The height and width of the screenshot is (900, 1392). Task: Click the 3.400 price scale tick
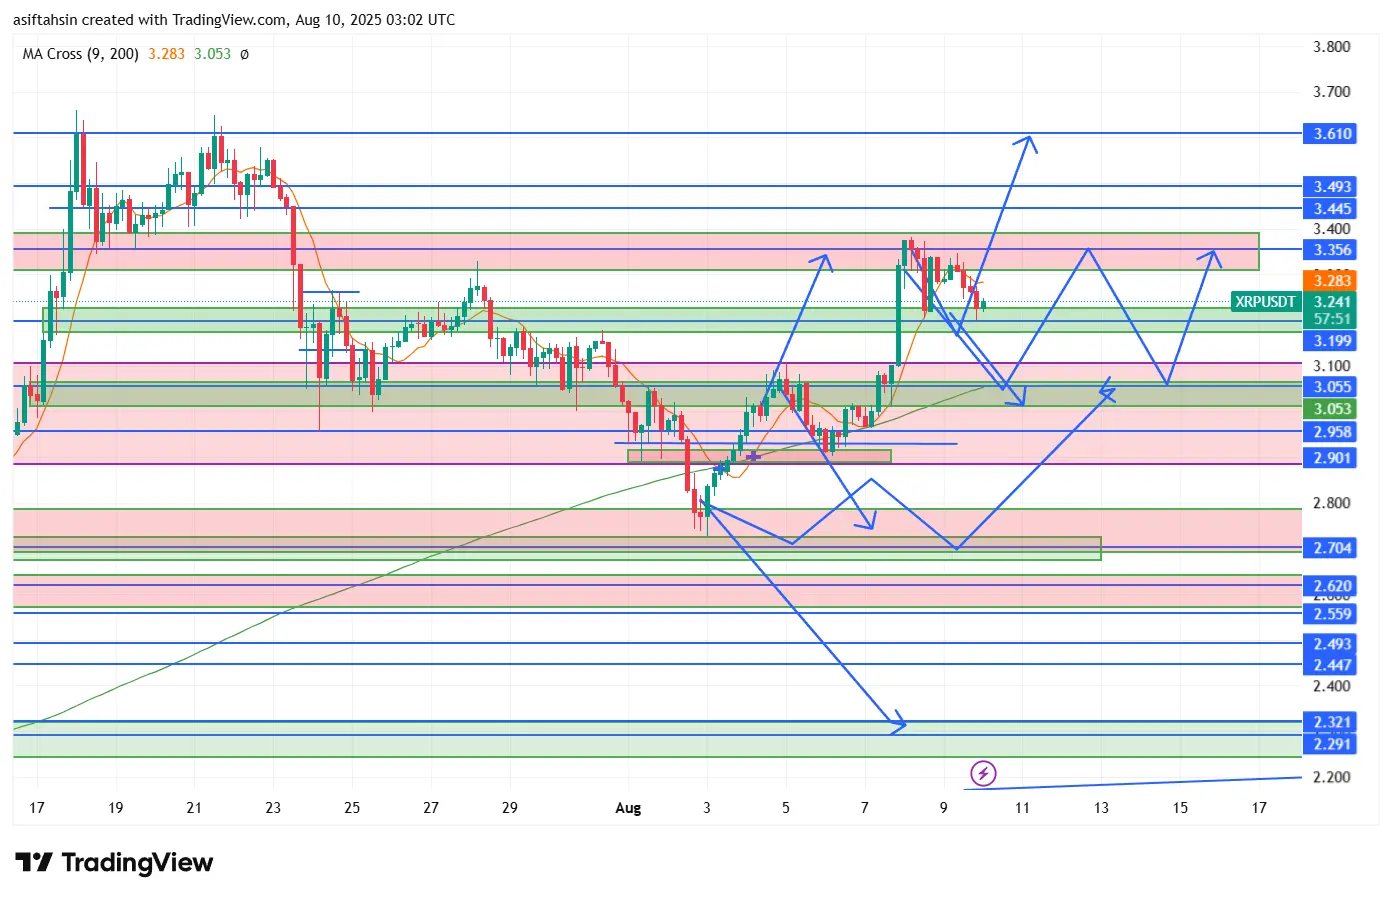point(1332,229)
